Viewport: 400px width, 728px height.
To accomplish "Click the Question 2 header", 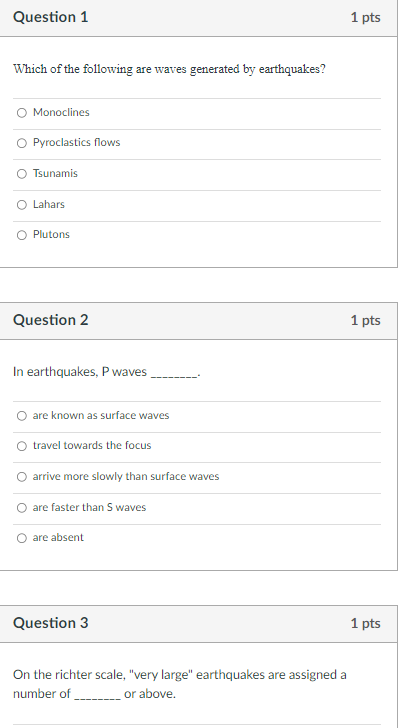I will point(51,320).
